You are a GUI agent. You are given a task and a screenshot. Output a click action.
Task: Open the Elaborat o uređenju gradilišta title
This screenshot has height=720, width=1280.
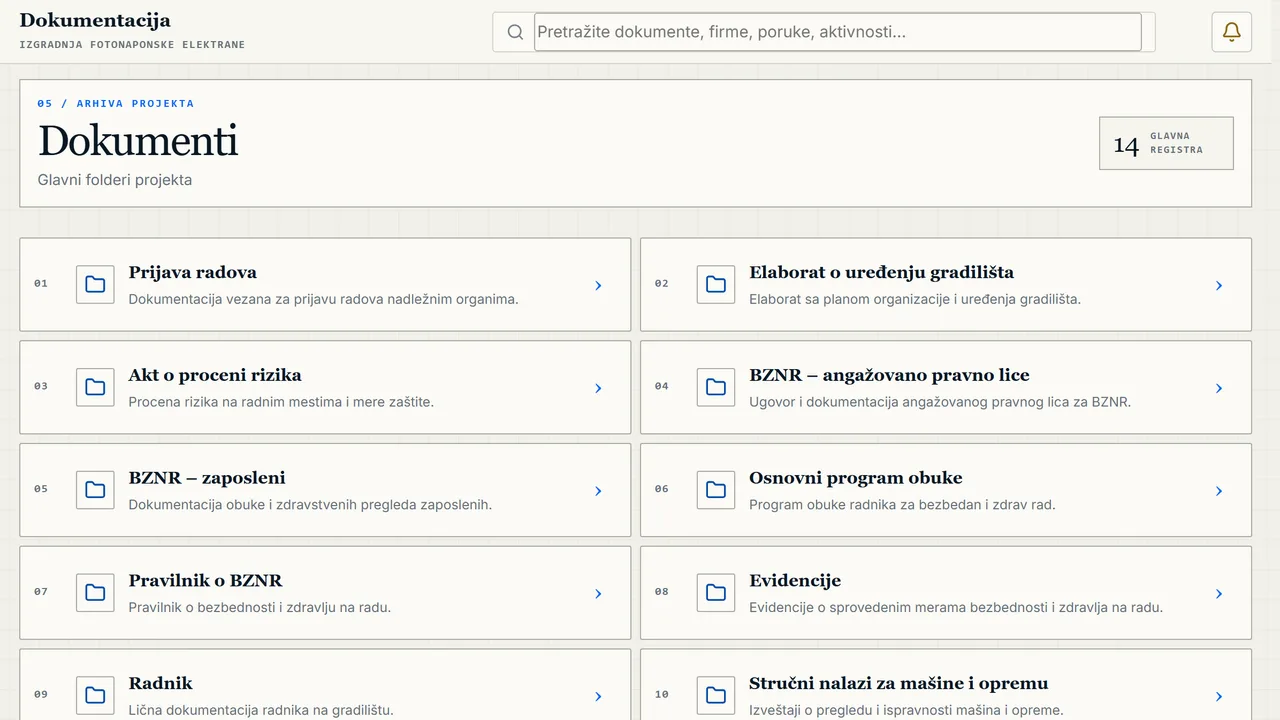tap(881, 272)
